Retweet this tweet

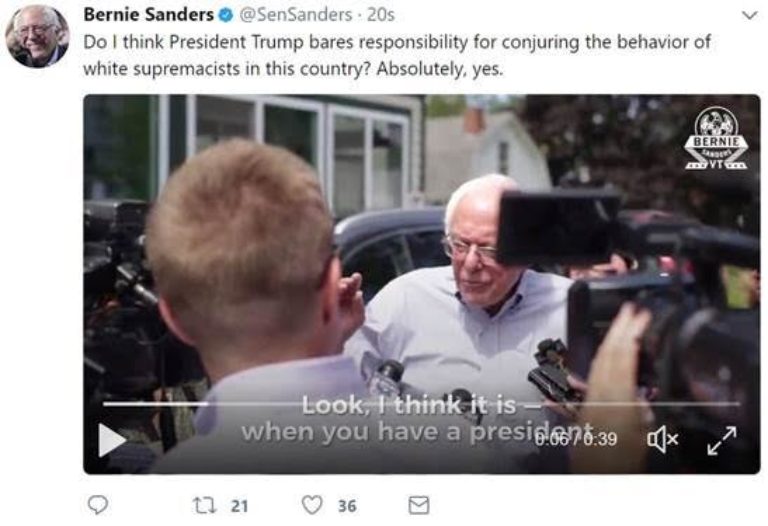(x=204, y=505)
